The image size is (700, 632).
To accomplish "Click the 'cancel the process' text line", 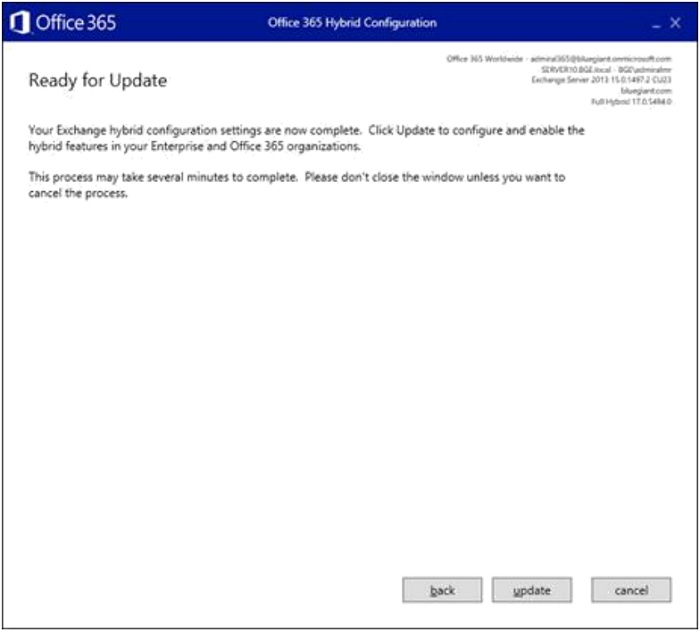I will pyautogui.click(x=78, y=193).
